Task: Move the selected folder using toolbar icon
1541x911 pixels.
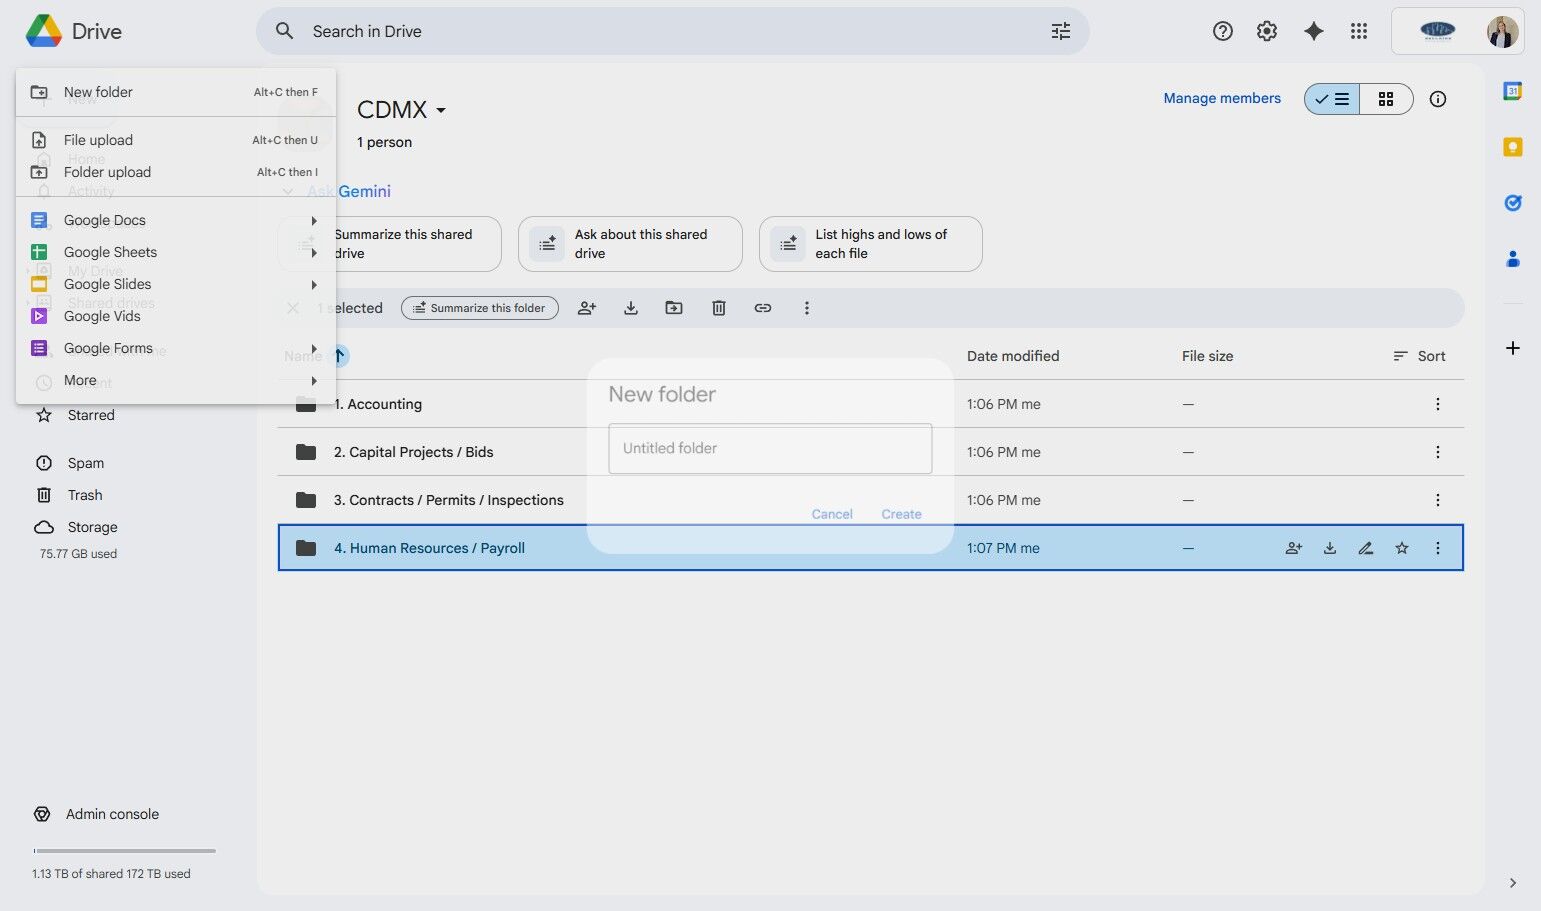Action: point(674,308)
